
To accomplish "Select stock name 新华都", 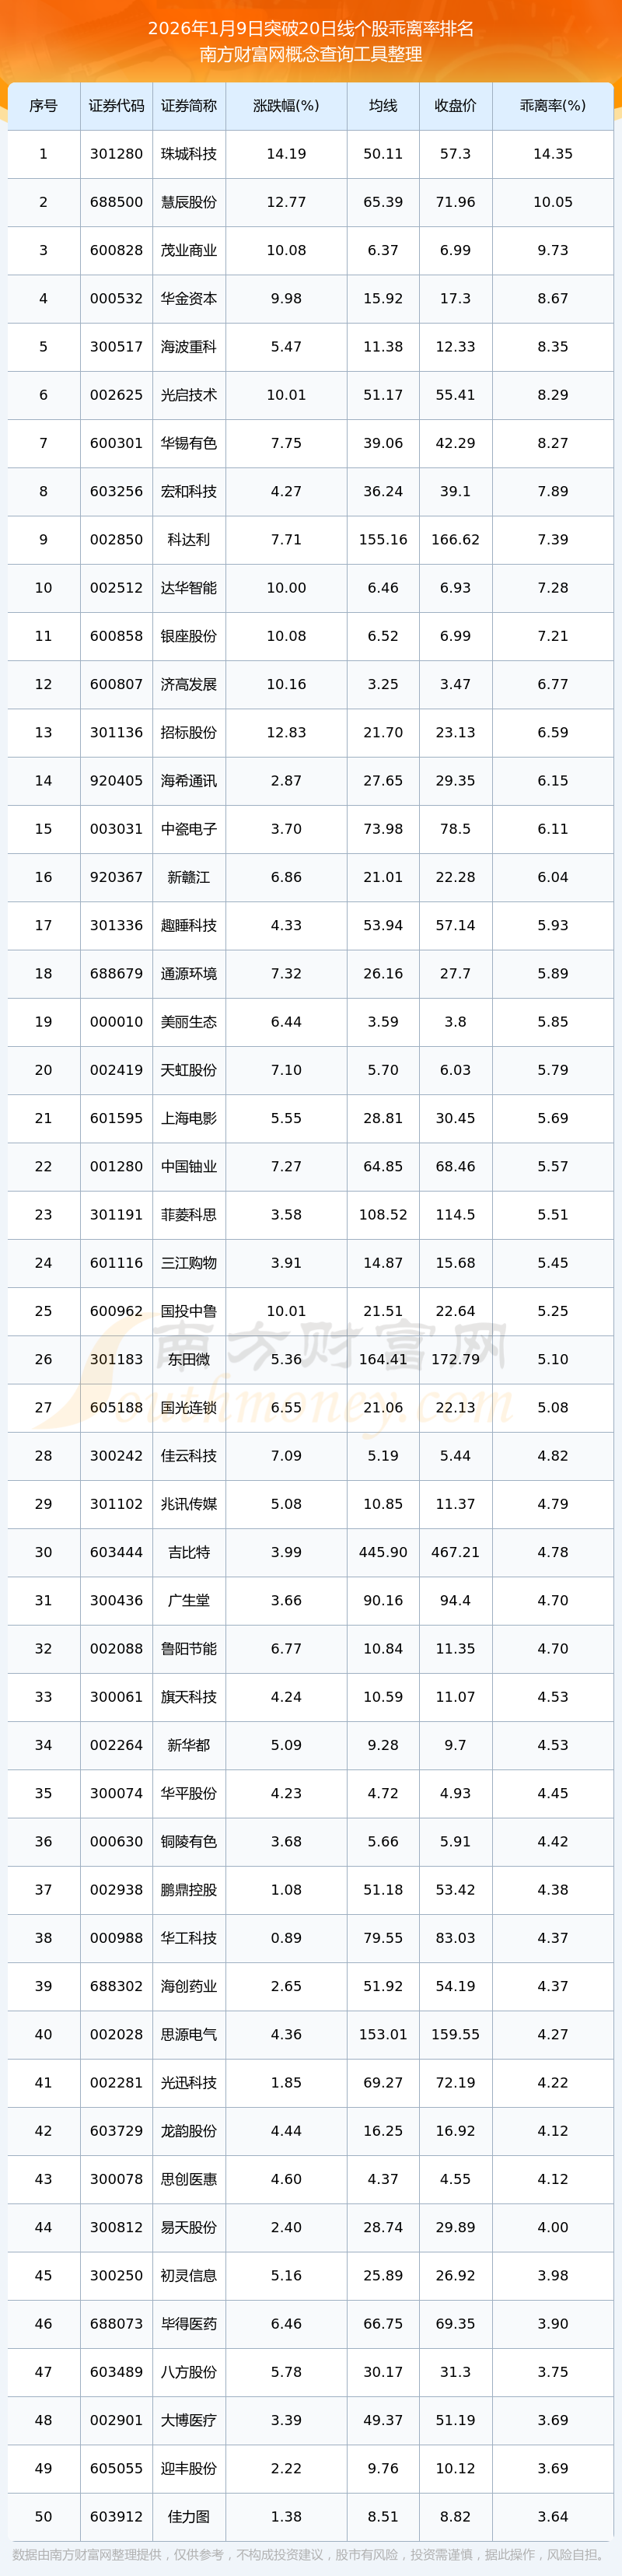I will 189,1745.
